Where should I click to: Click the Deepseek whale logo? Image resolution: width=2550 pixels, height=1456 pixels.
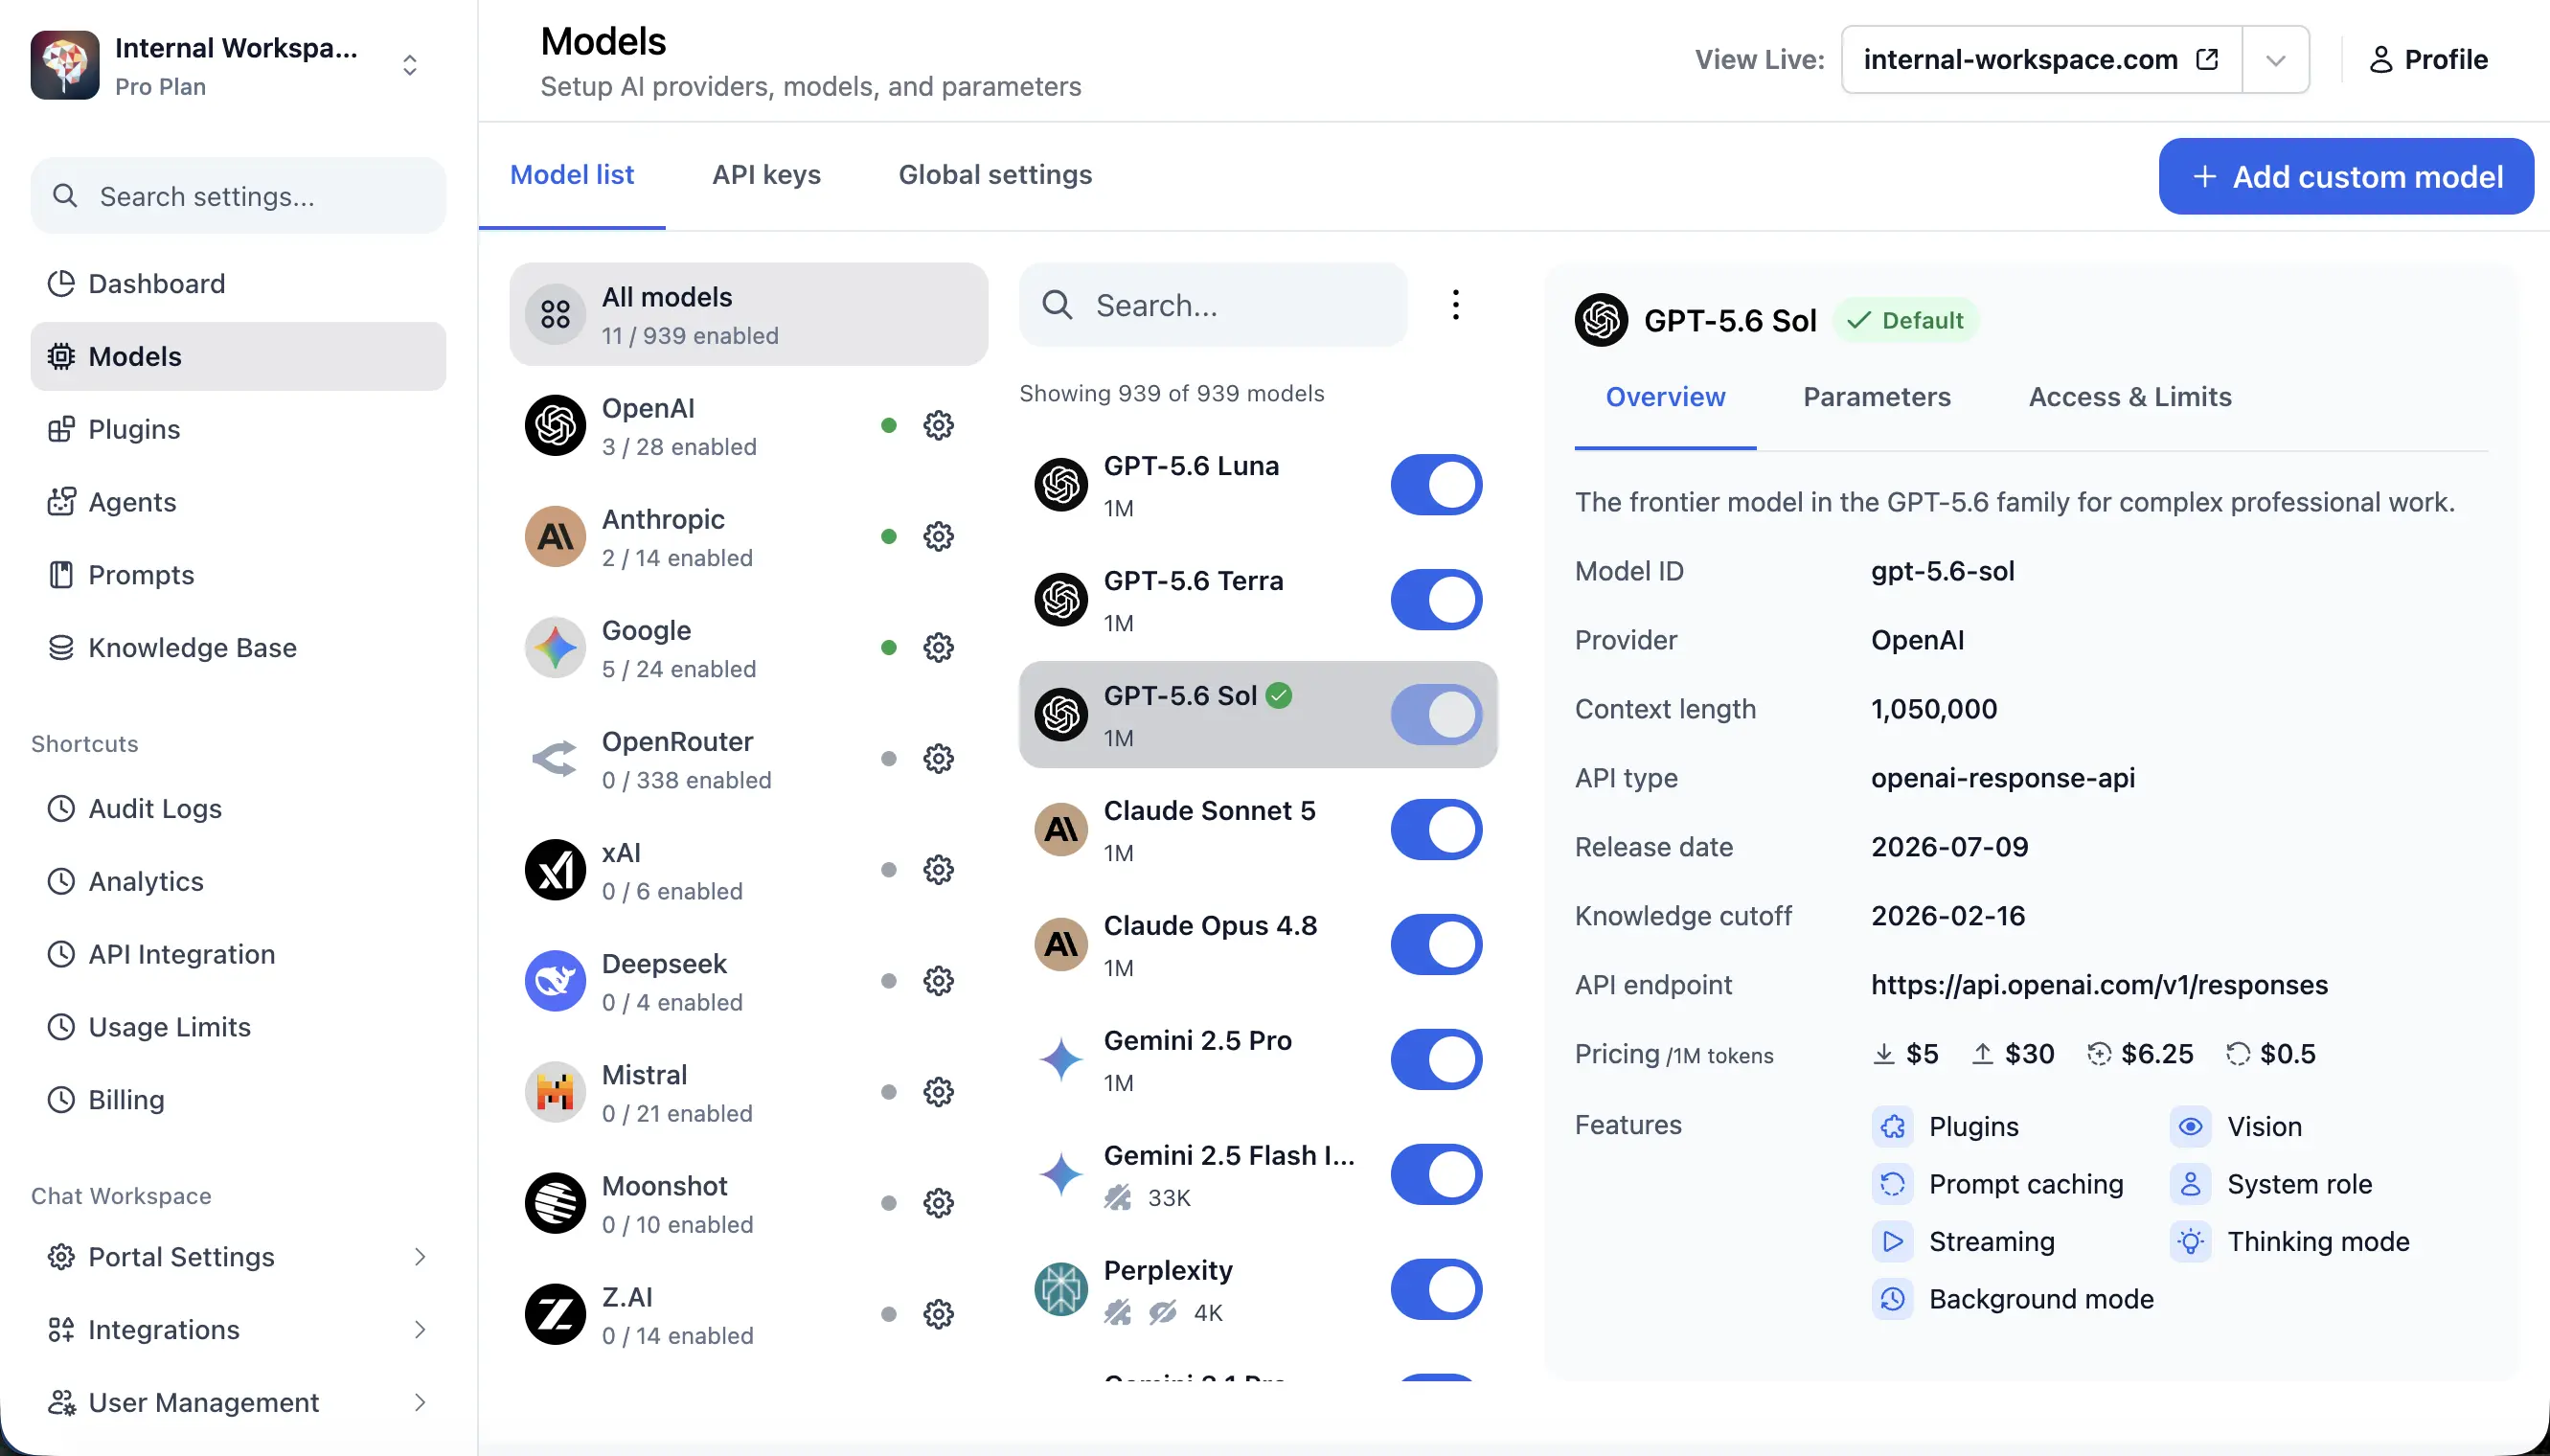[x=555, y=981]
